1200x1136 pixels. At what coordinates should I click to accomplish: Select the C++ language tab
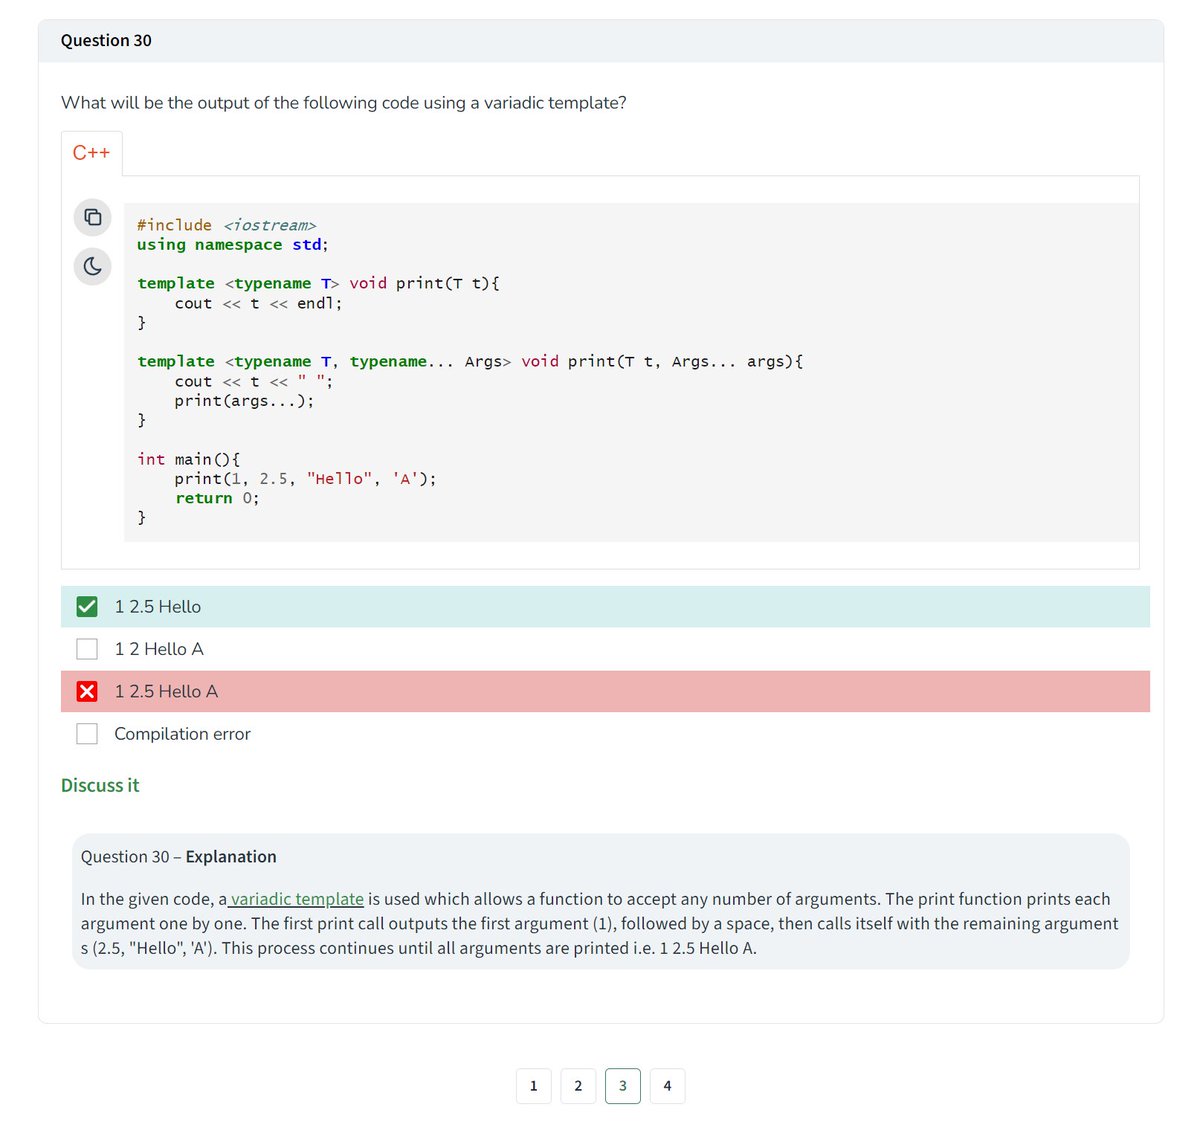pyautogui.click(x=91, y=153)
